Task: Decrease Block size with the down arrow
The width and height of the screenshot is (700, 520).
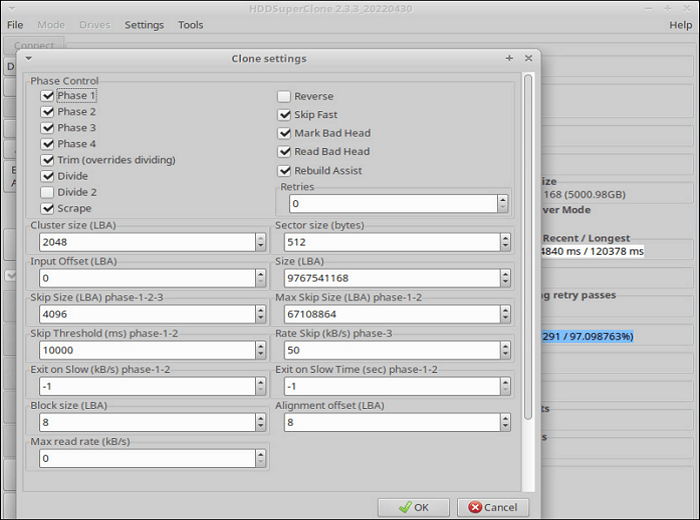Action: (261, 427)
